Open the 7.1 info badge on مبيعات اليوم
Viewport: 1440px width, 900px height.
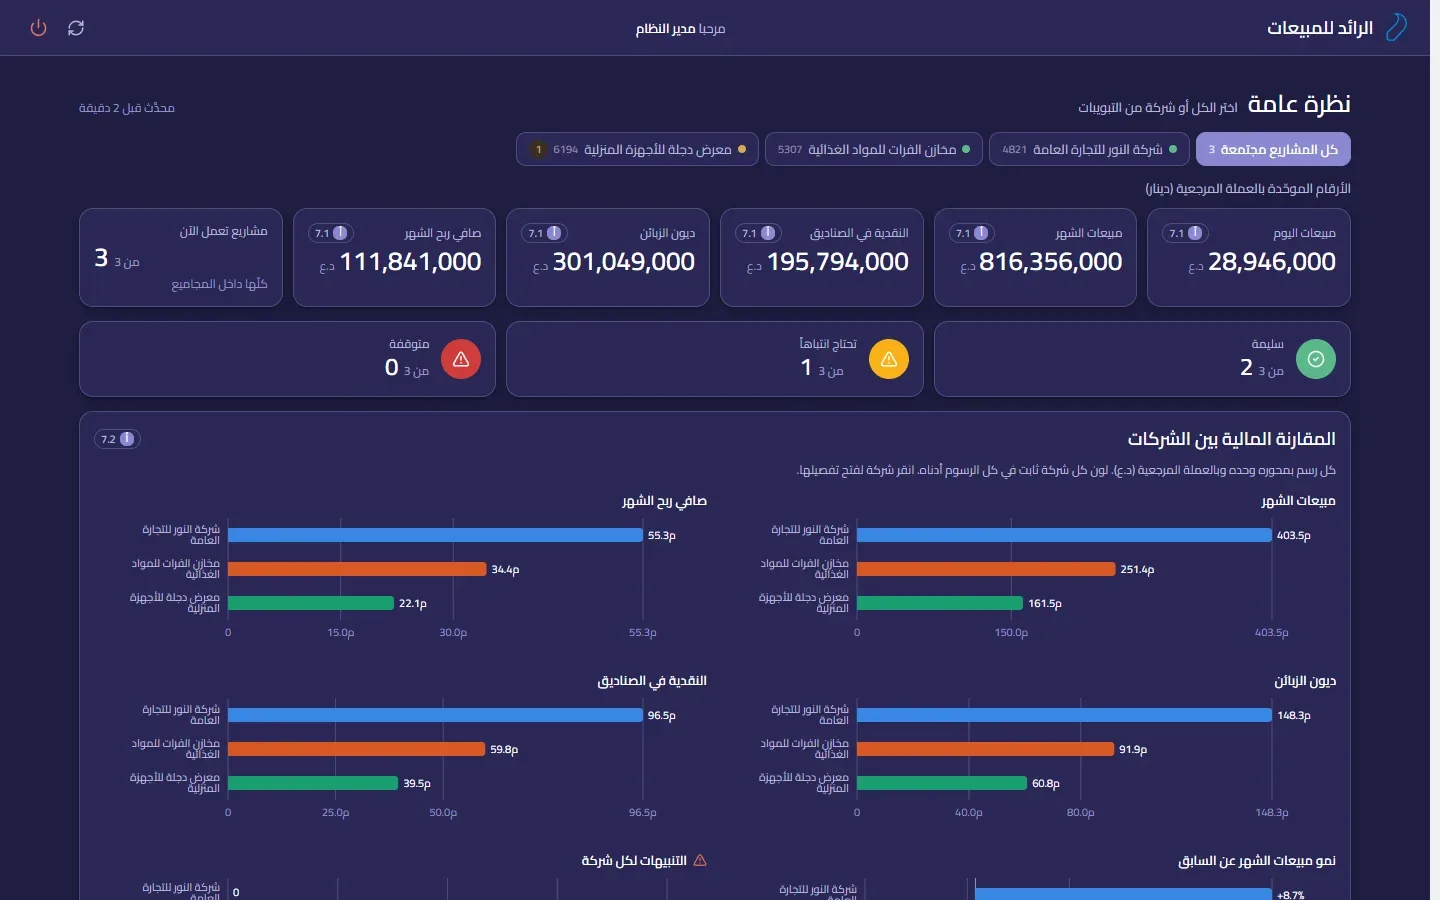[x=1186, y=233]
